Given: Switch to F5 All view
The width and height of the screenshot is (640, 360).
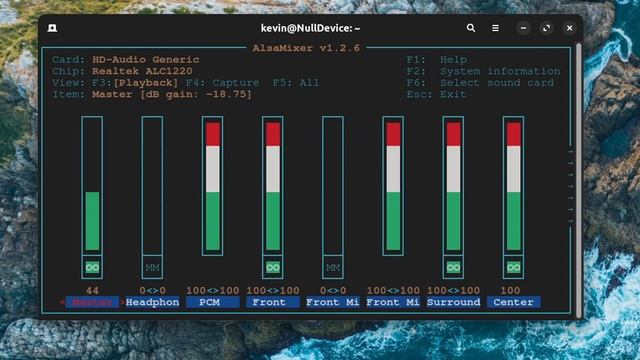Looking at the screenshot, I should (x=296, y=83).
